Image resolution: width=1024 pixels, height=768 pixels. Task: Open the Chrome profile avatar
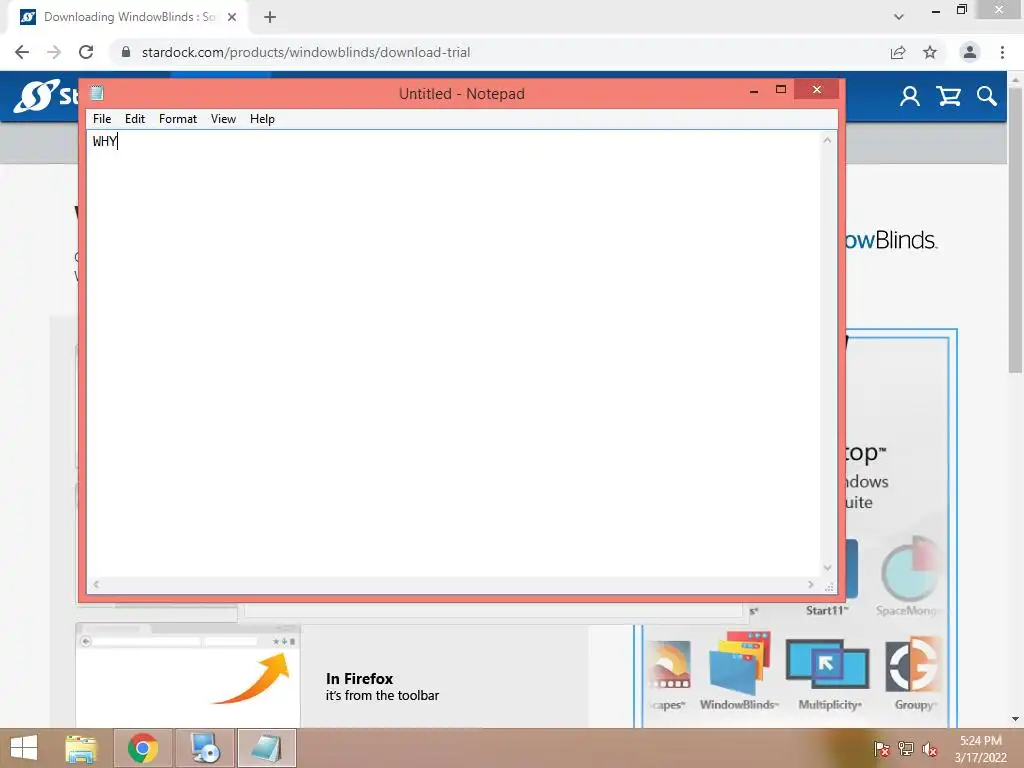(x=970, y=52)
